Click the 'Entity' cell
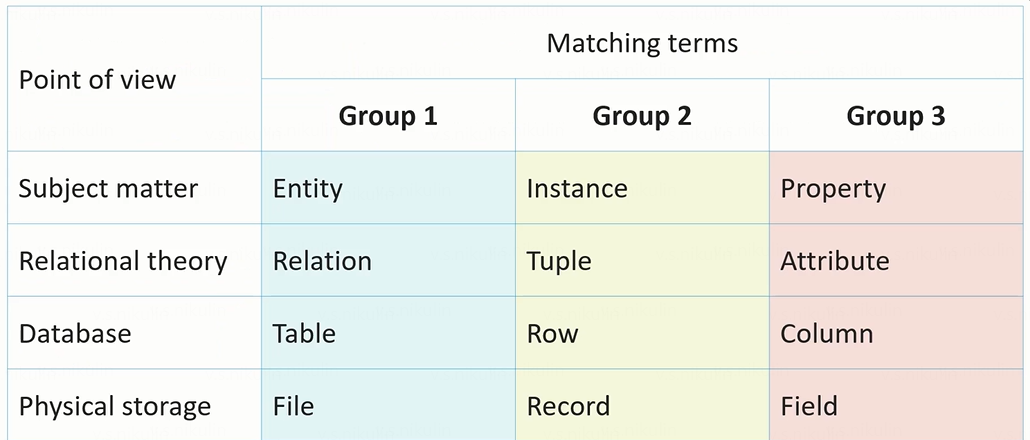 click(308, 188)
